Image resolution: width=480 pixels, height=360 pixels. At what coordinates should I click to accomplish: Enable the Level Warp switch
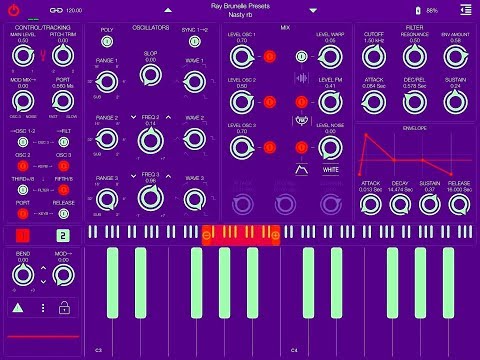coord(301,57)
